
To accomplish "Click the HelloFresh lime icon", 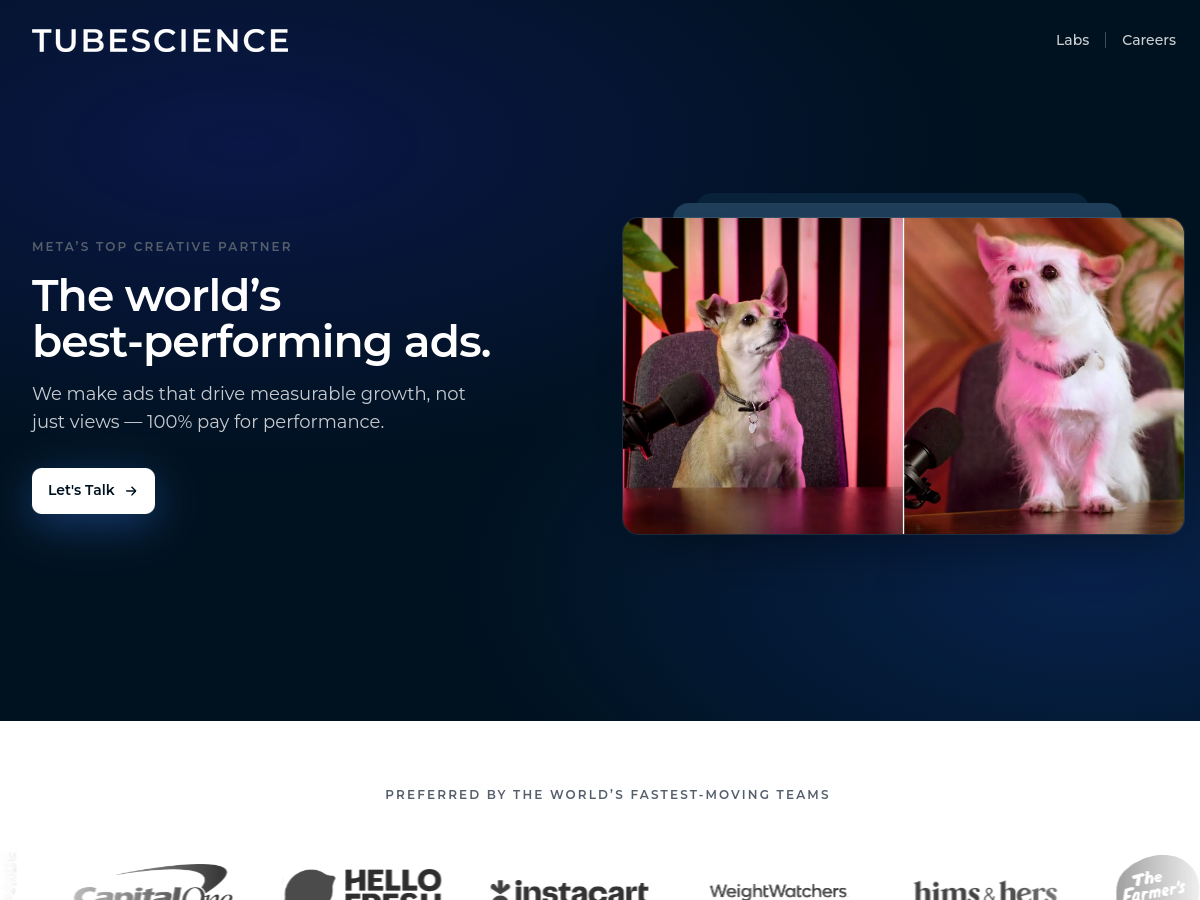I will tap(310, 885).
